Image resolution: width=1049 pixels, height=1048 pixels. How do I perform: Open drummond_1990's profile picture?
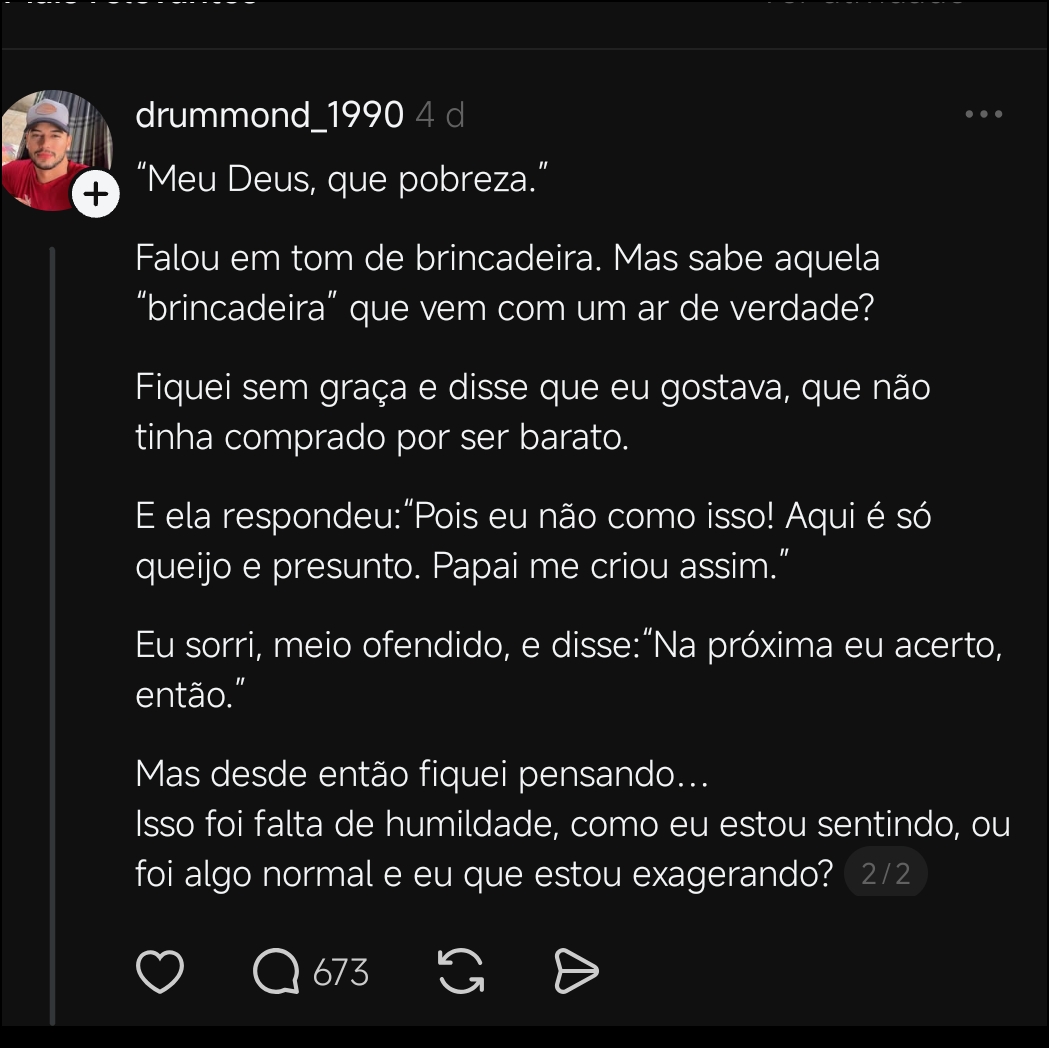[x=55, y=148]
